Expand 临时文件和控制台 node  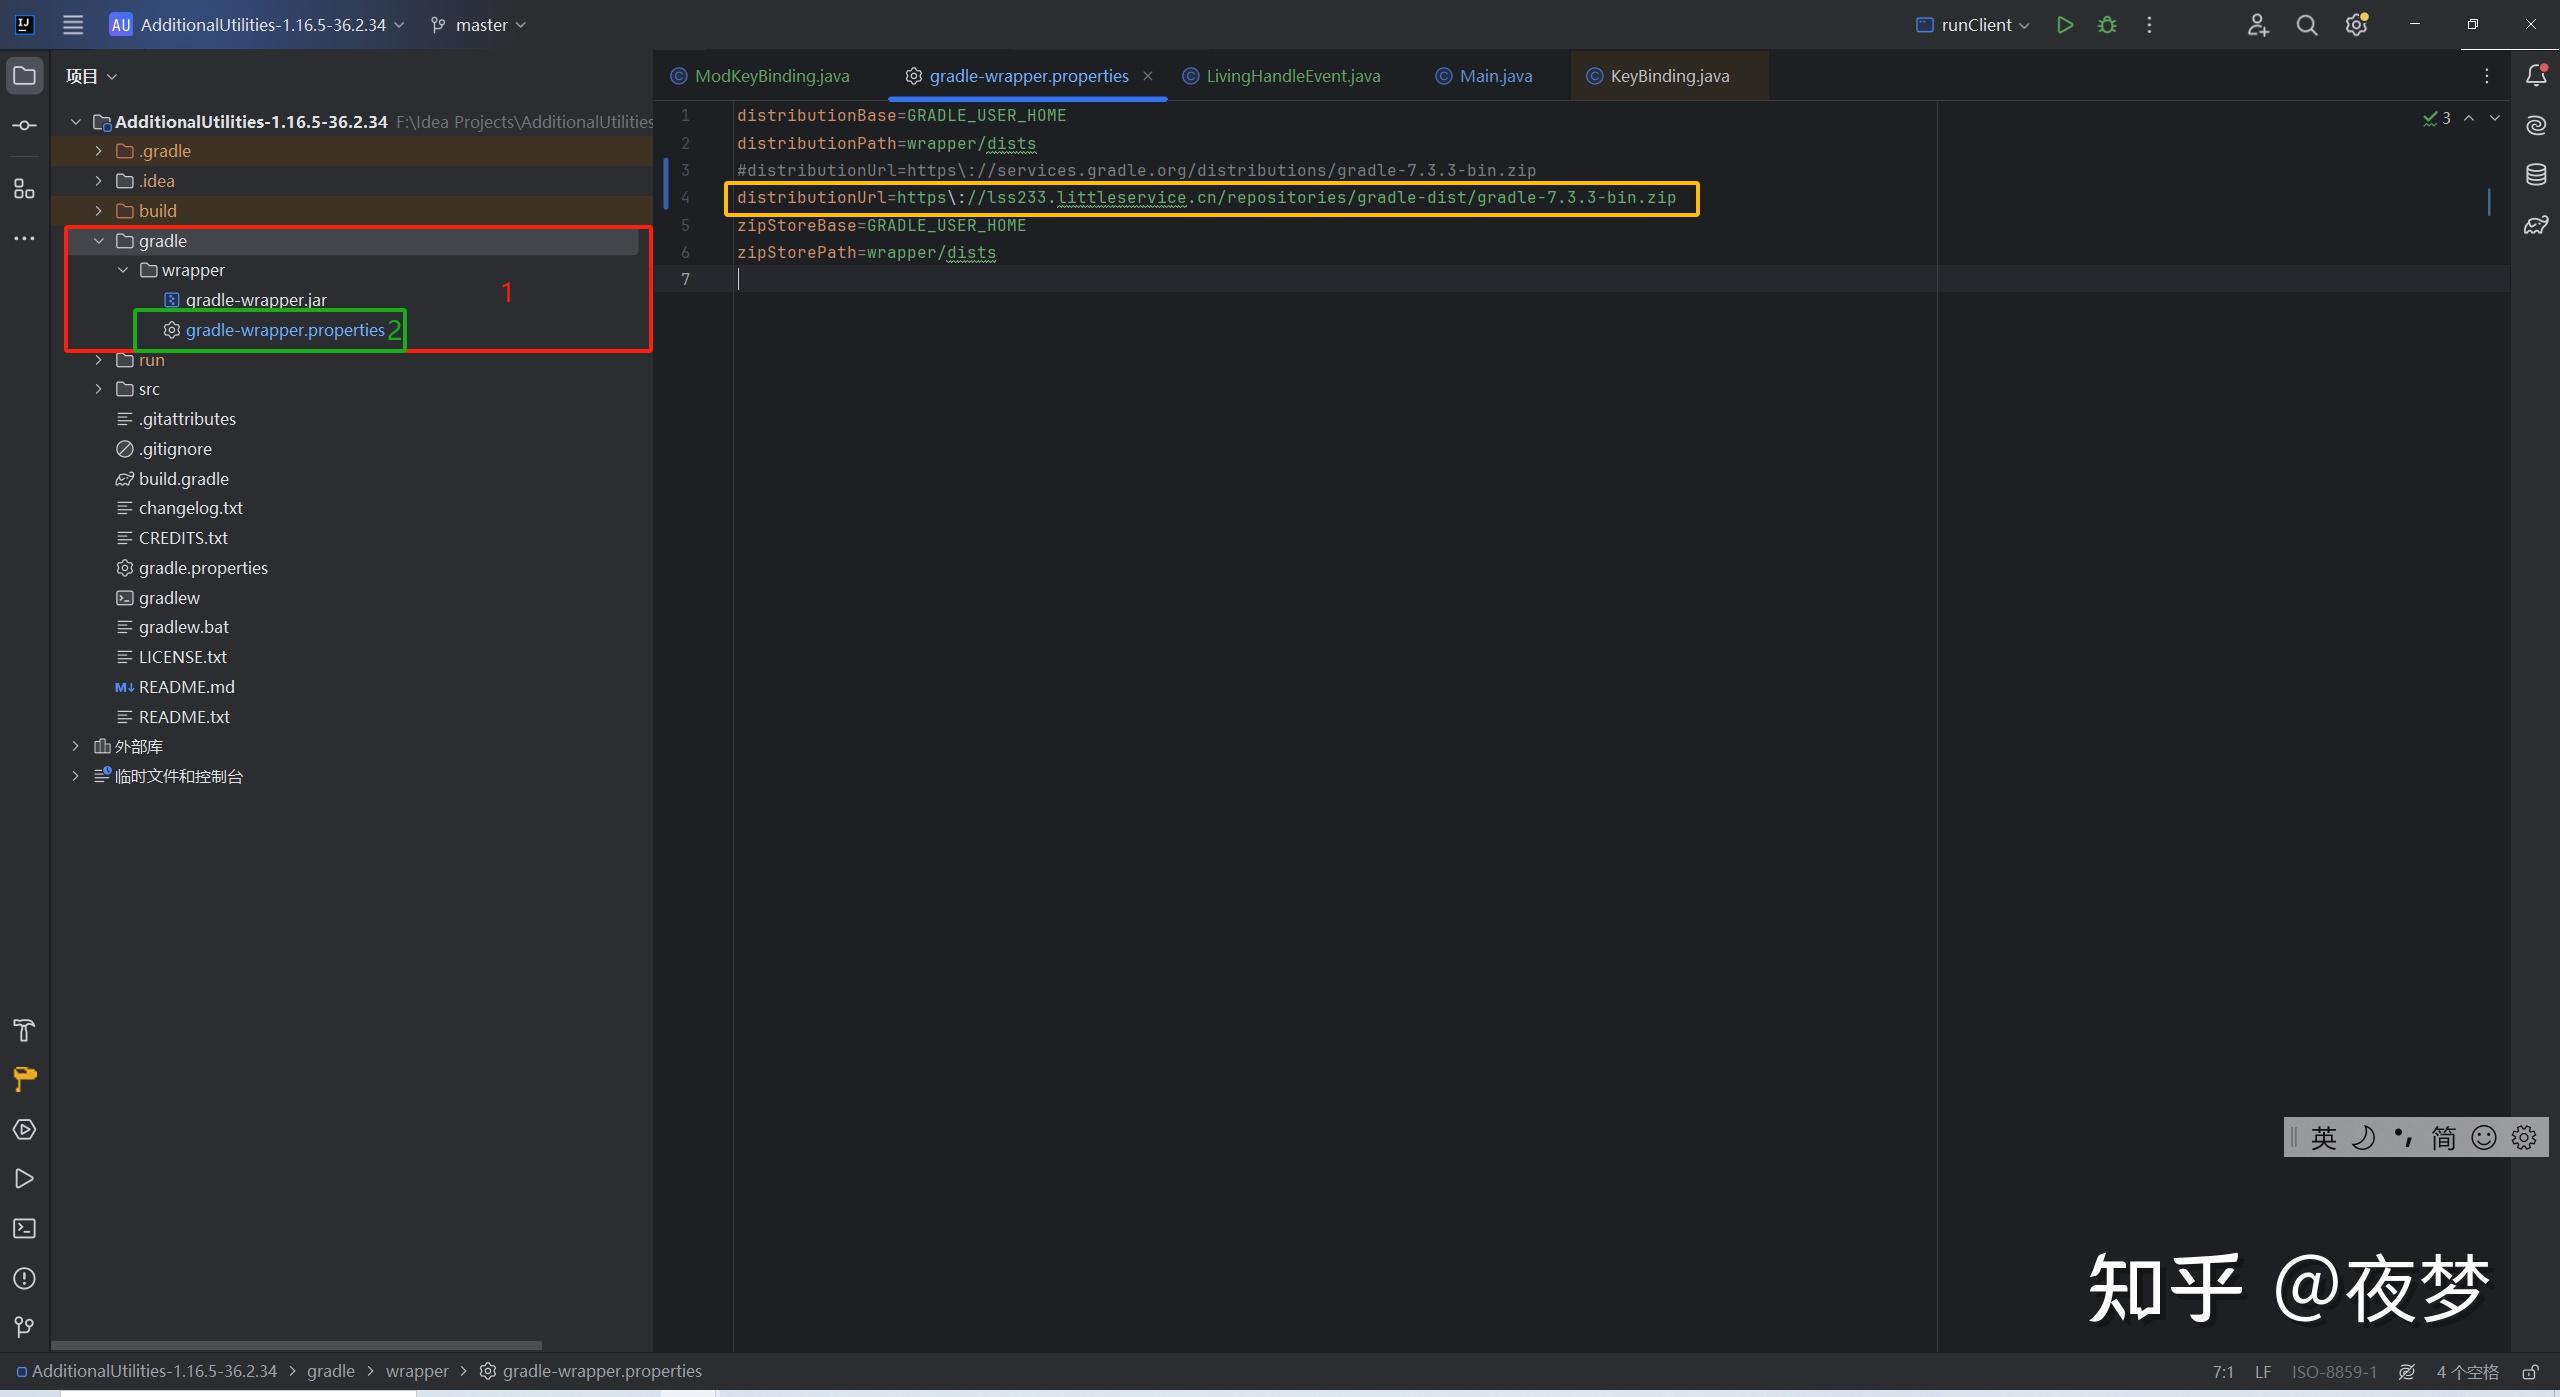click(x=75, y=776)
